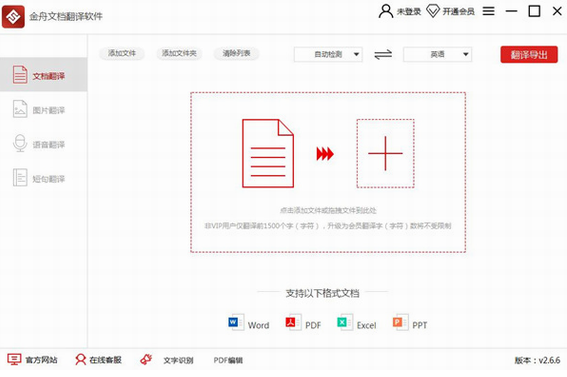Click the user account avatar icon

tap(386, 11)
